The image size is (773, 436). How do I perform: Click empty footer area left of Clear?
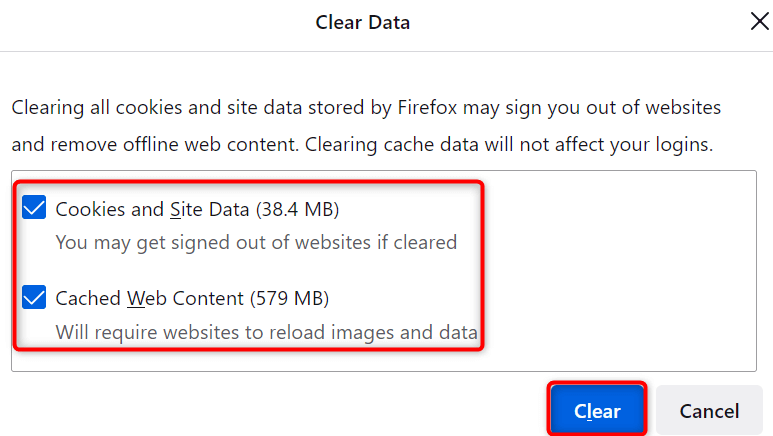[x=270, y=410]
